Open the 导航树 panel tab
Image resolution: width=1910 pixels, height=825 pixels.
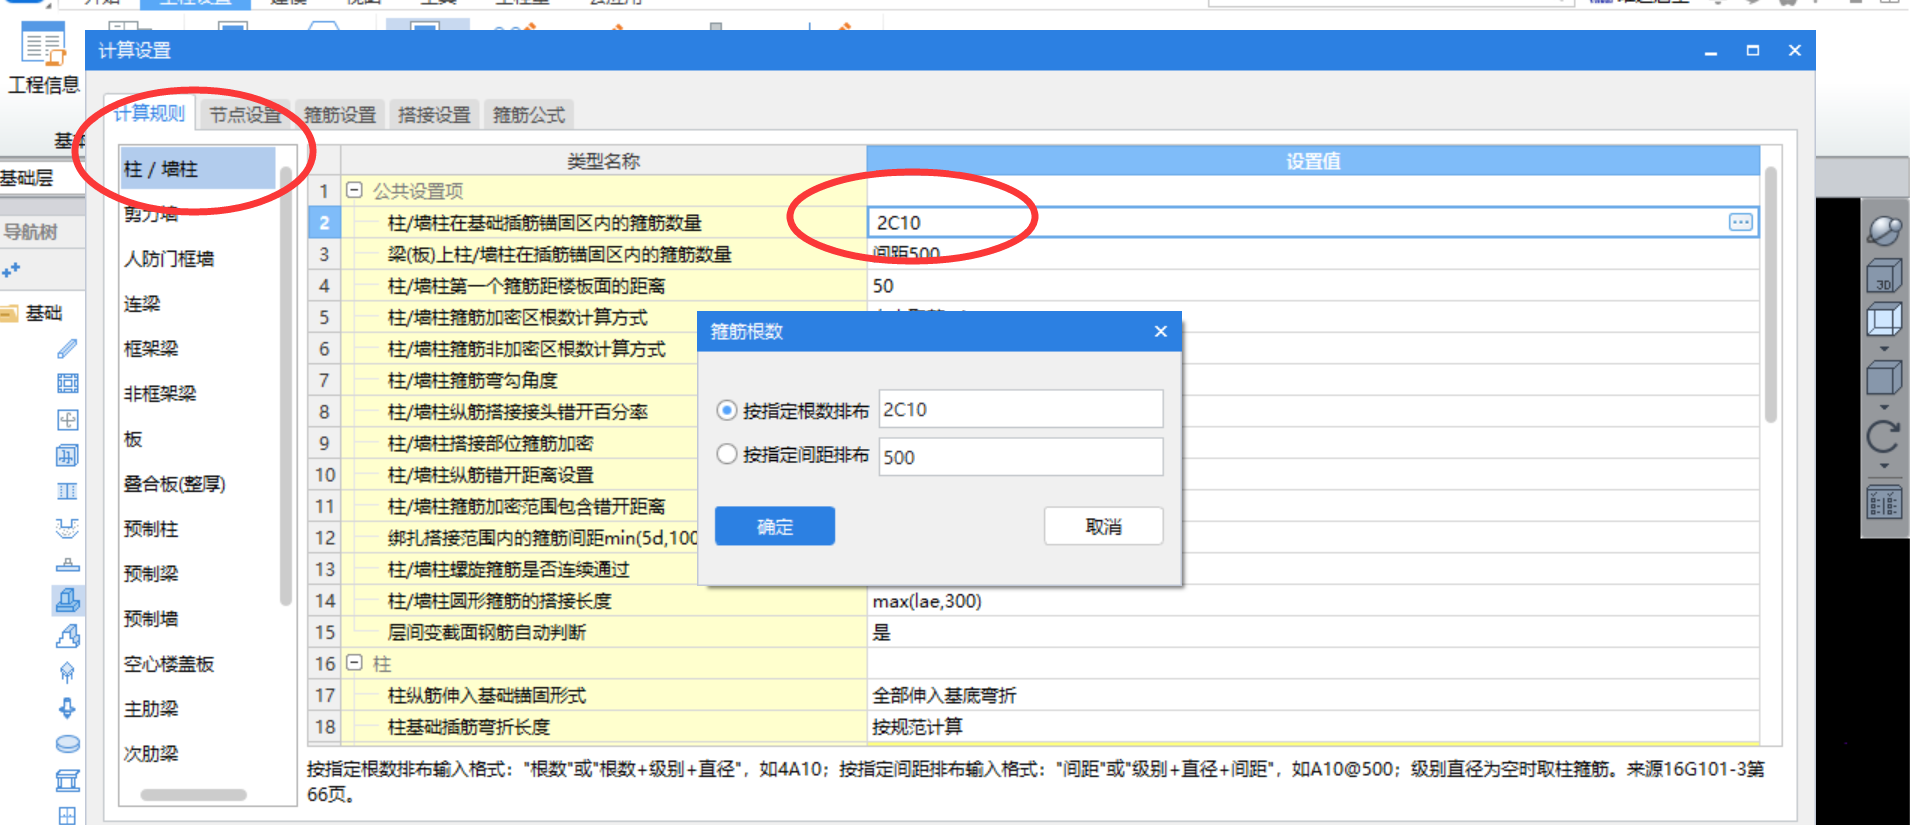click(31, 232)
